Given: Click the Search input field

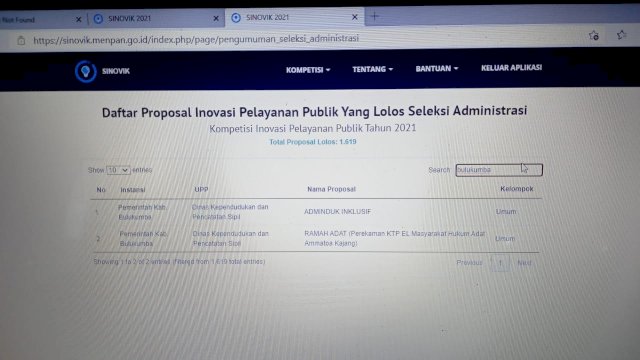Looking at the screenshot, I should tap(499, 169).
